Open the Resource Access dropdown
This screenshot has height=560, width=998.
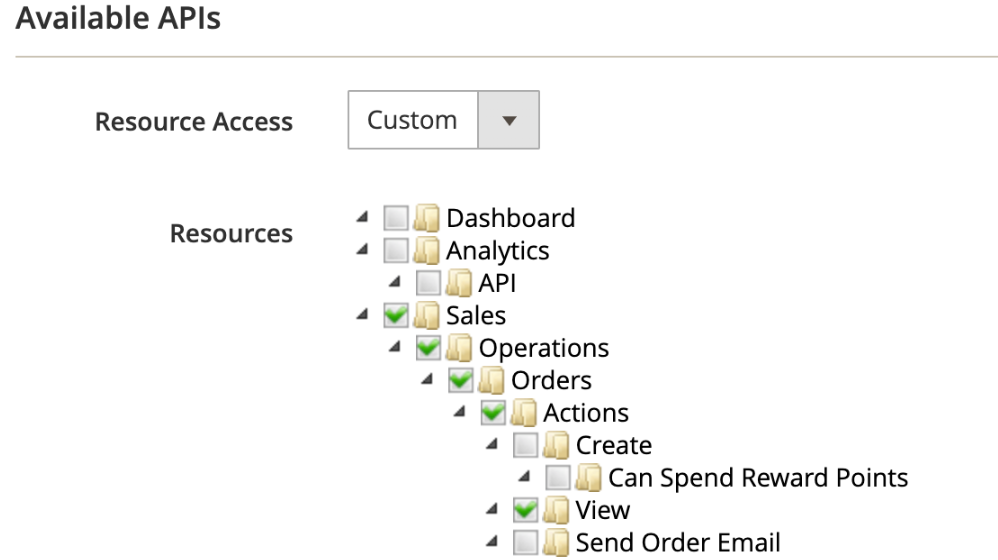point(444,120)
